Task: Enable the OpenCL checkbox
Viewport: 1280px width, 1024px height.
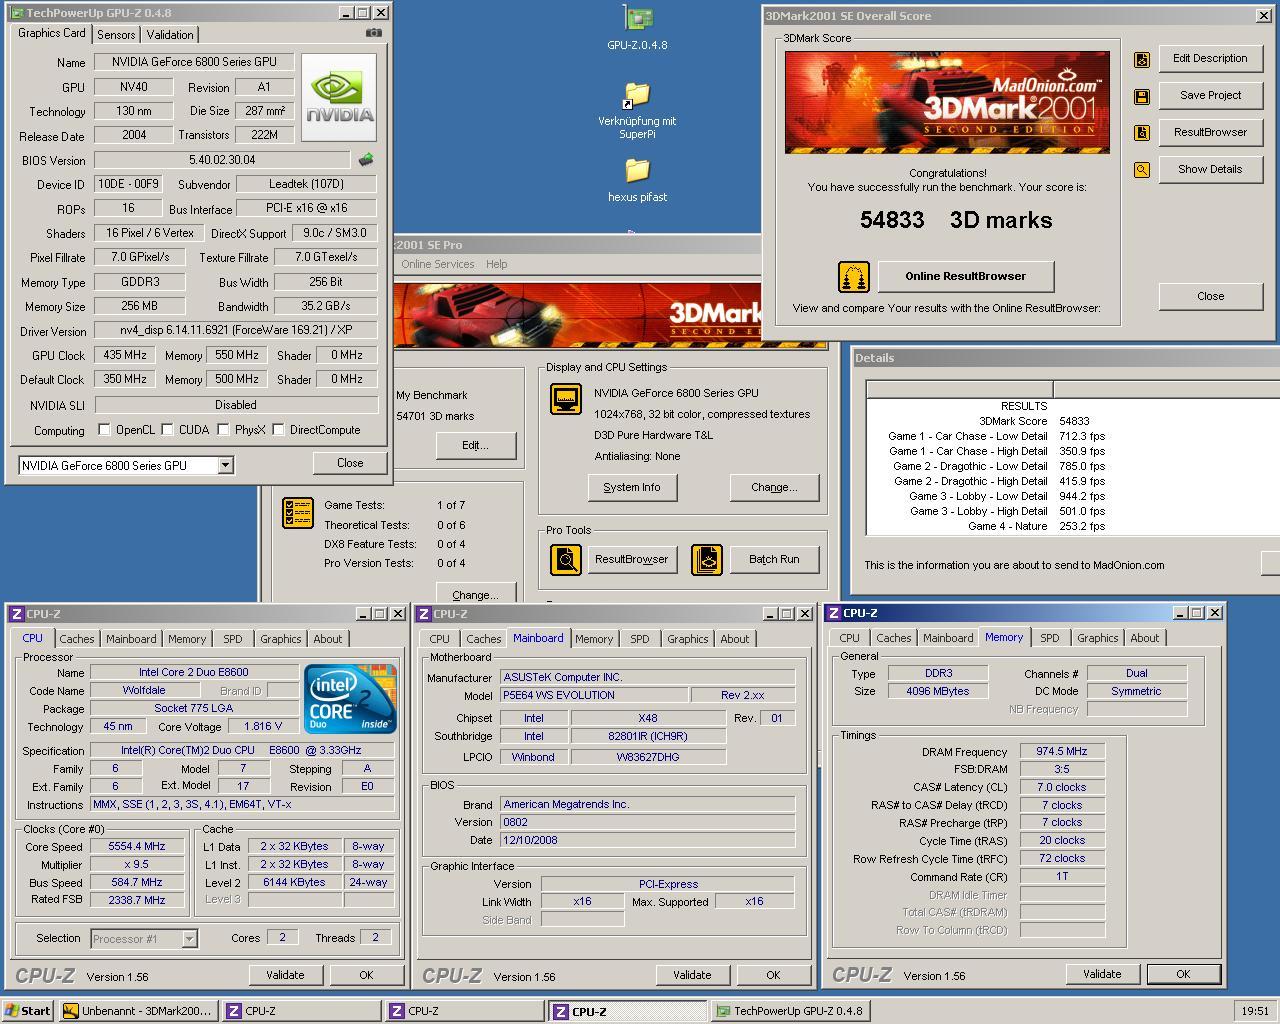Action: point(104,430)
